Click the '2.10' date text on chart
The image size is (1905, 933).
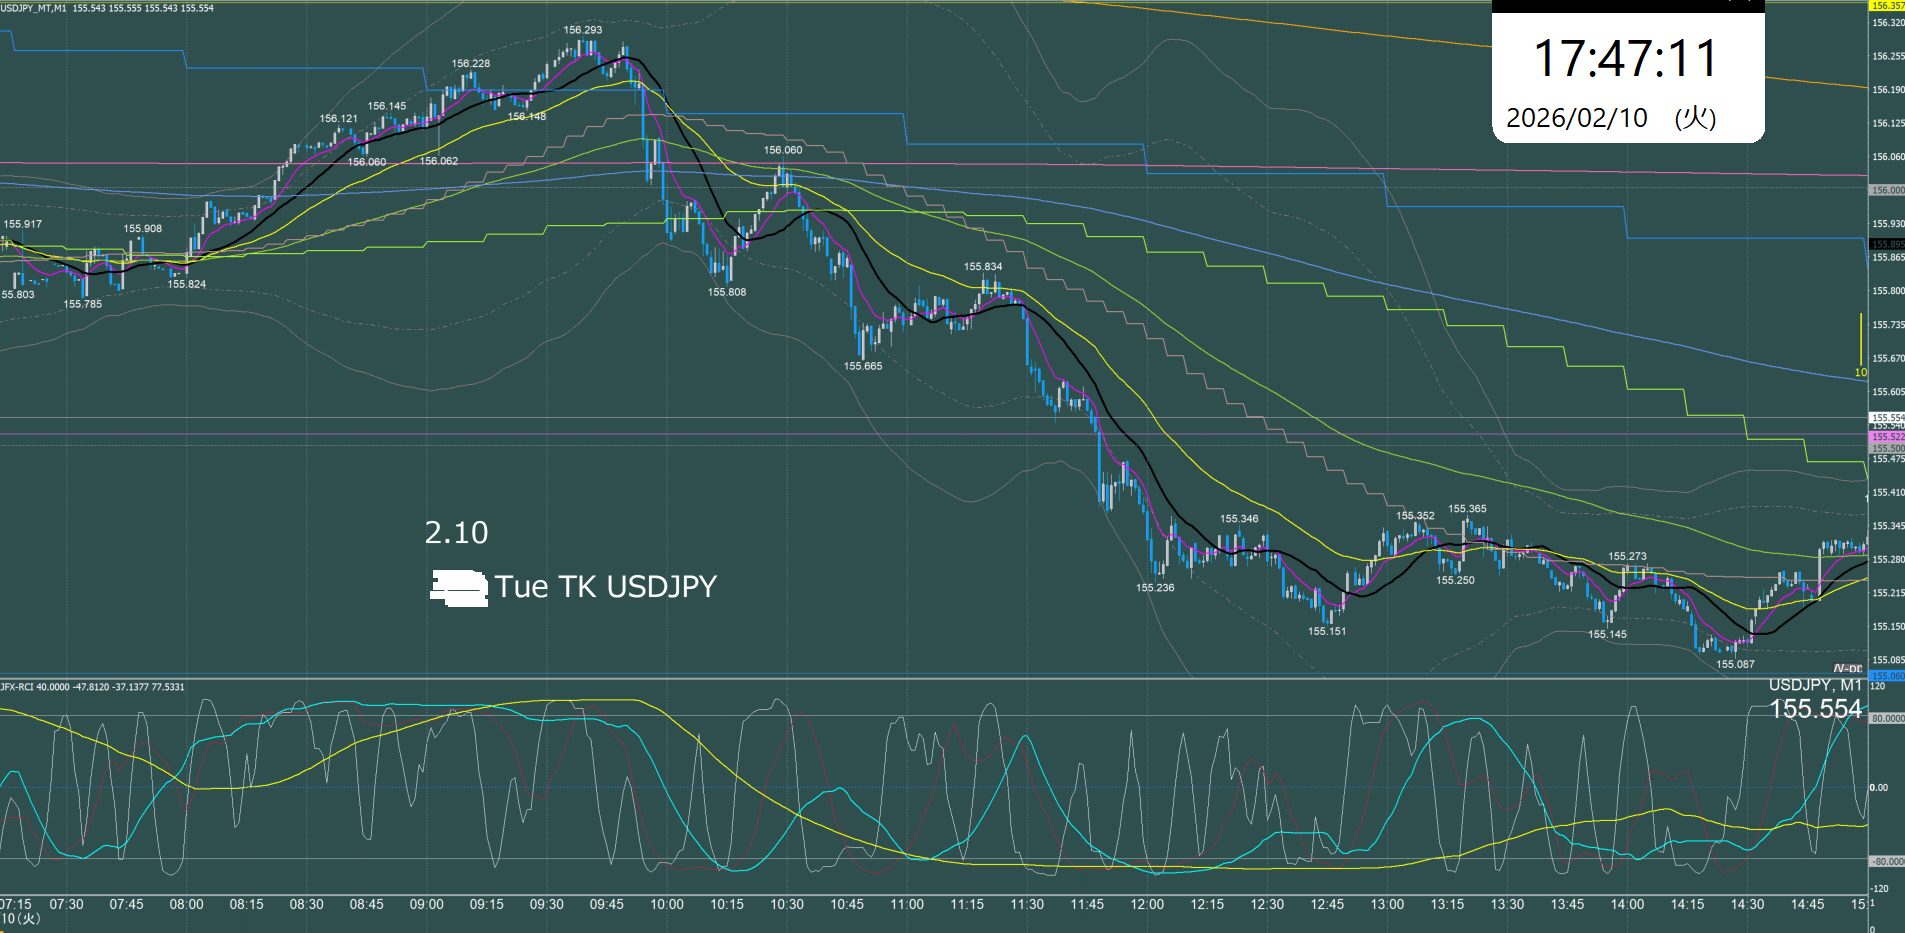[x=456, y=532]
